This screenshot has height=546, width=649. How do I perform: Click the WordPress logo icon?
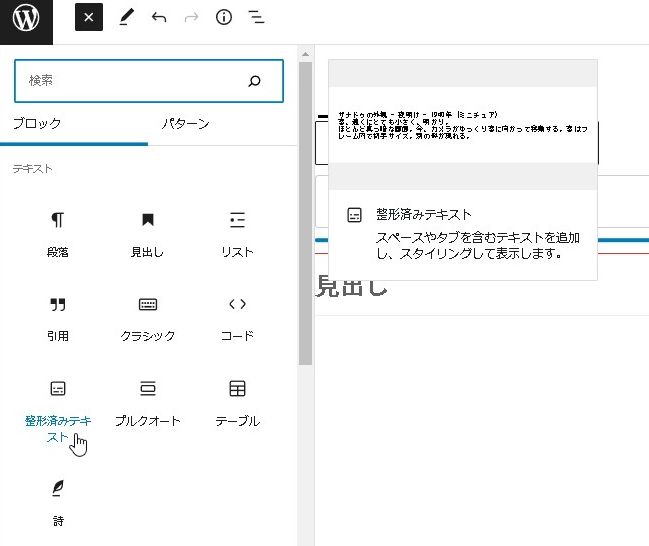26,19
